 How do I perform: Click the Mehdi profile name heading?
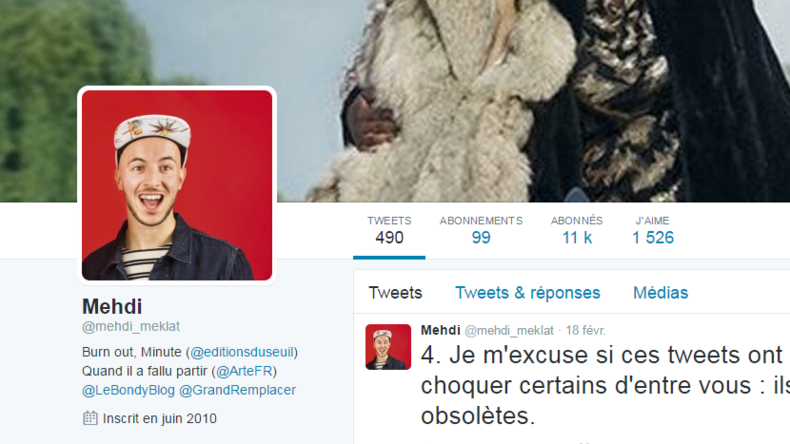[112, 306]
